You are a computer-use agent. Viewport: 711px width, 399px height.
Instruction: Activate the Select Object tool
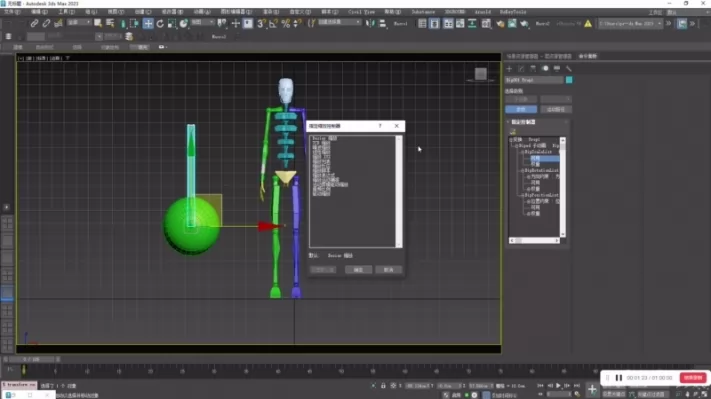click(x=97, y=23)
